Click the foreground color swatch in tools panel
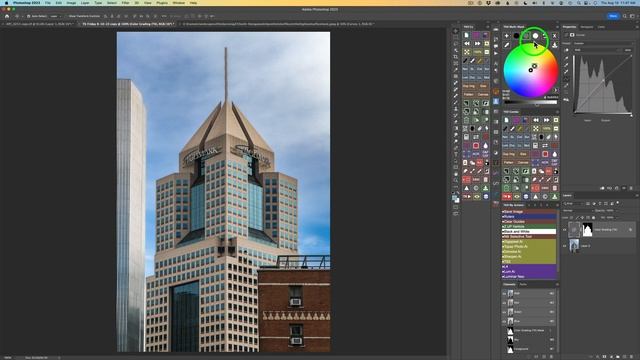Screen dimensions: 640x360 point(454,198)
